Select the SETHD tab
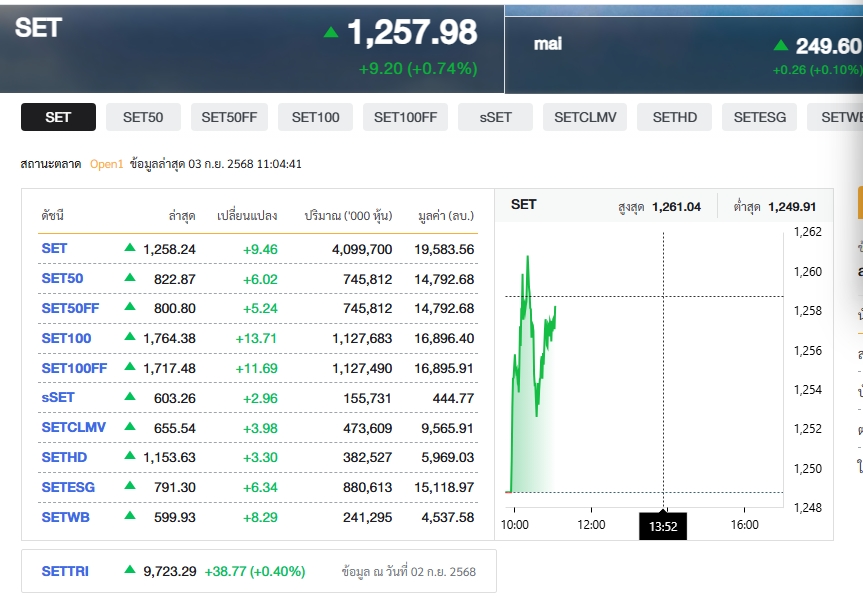 [x=674, y=117]
